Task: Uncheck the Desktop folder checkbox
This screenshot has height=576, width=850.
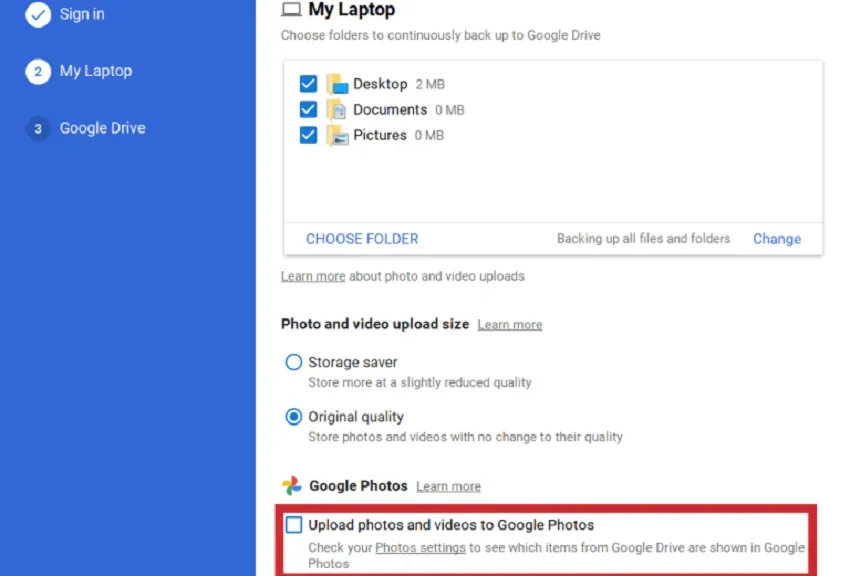Action: [x=308, y=84]
